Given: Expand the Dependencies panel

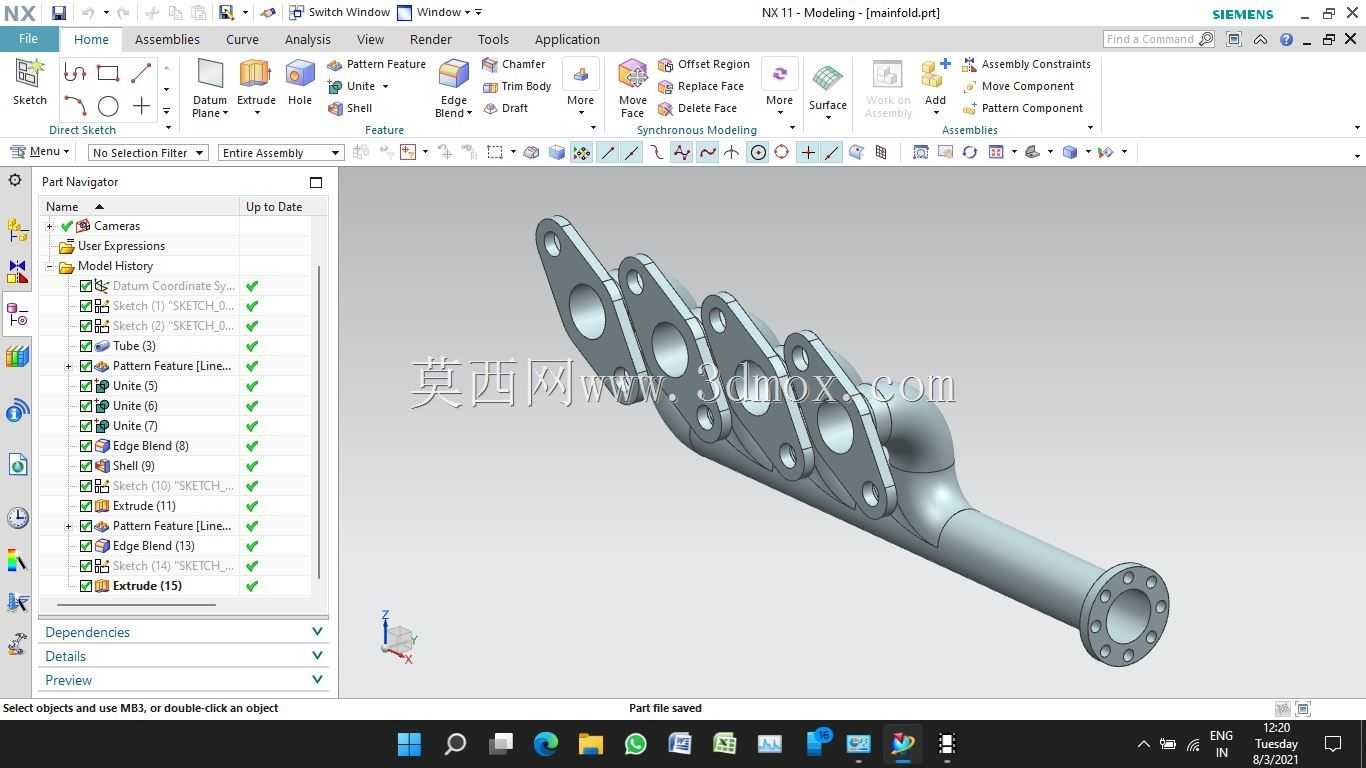Looking at the screenshot, I should coord(183,632).
